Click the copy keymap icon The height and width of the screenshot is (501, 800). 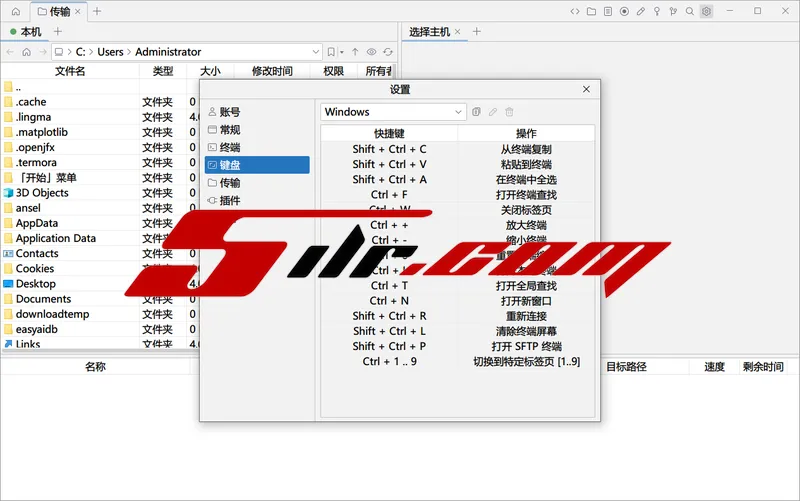pyautogui.click(x=476, y=112)
